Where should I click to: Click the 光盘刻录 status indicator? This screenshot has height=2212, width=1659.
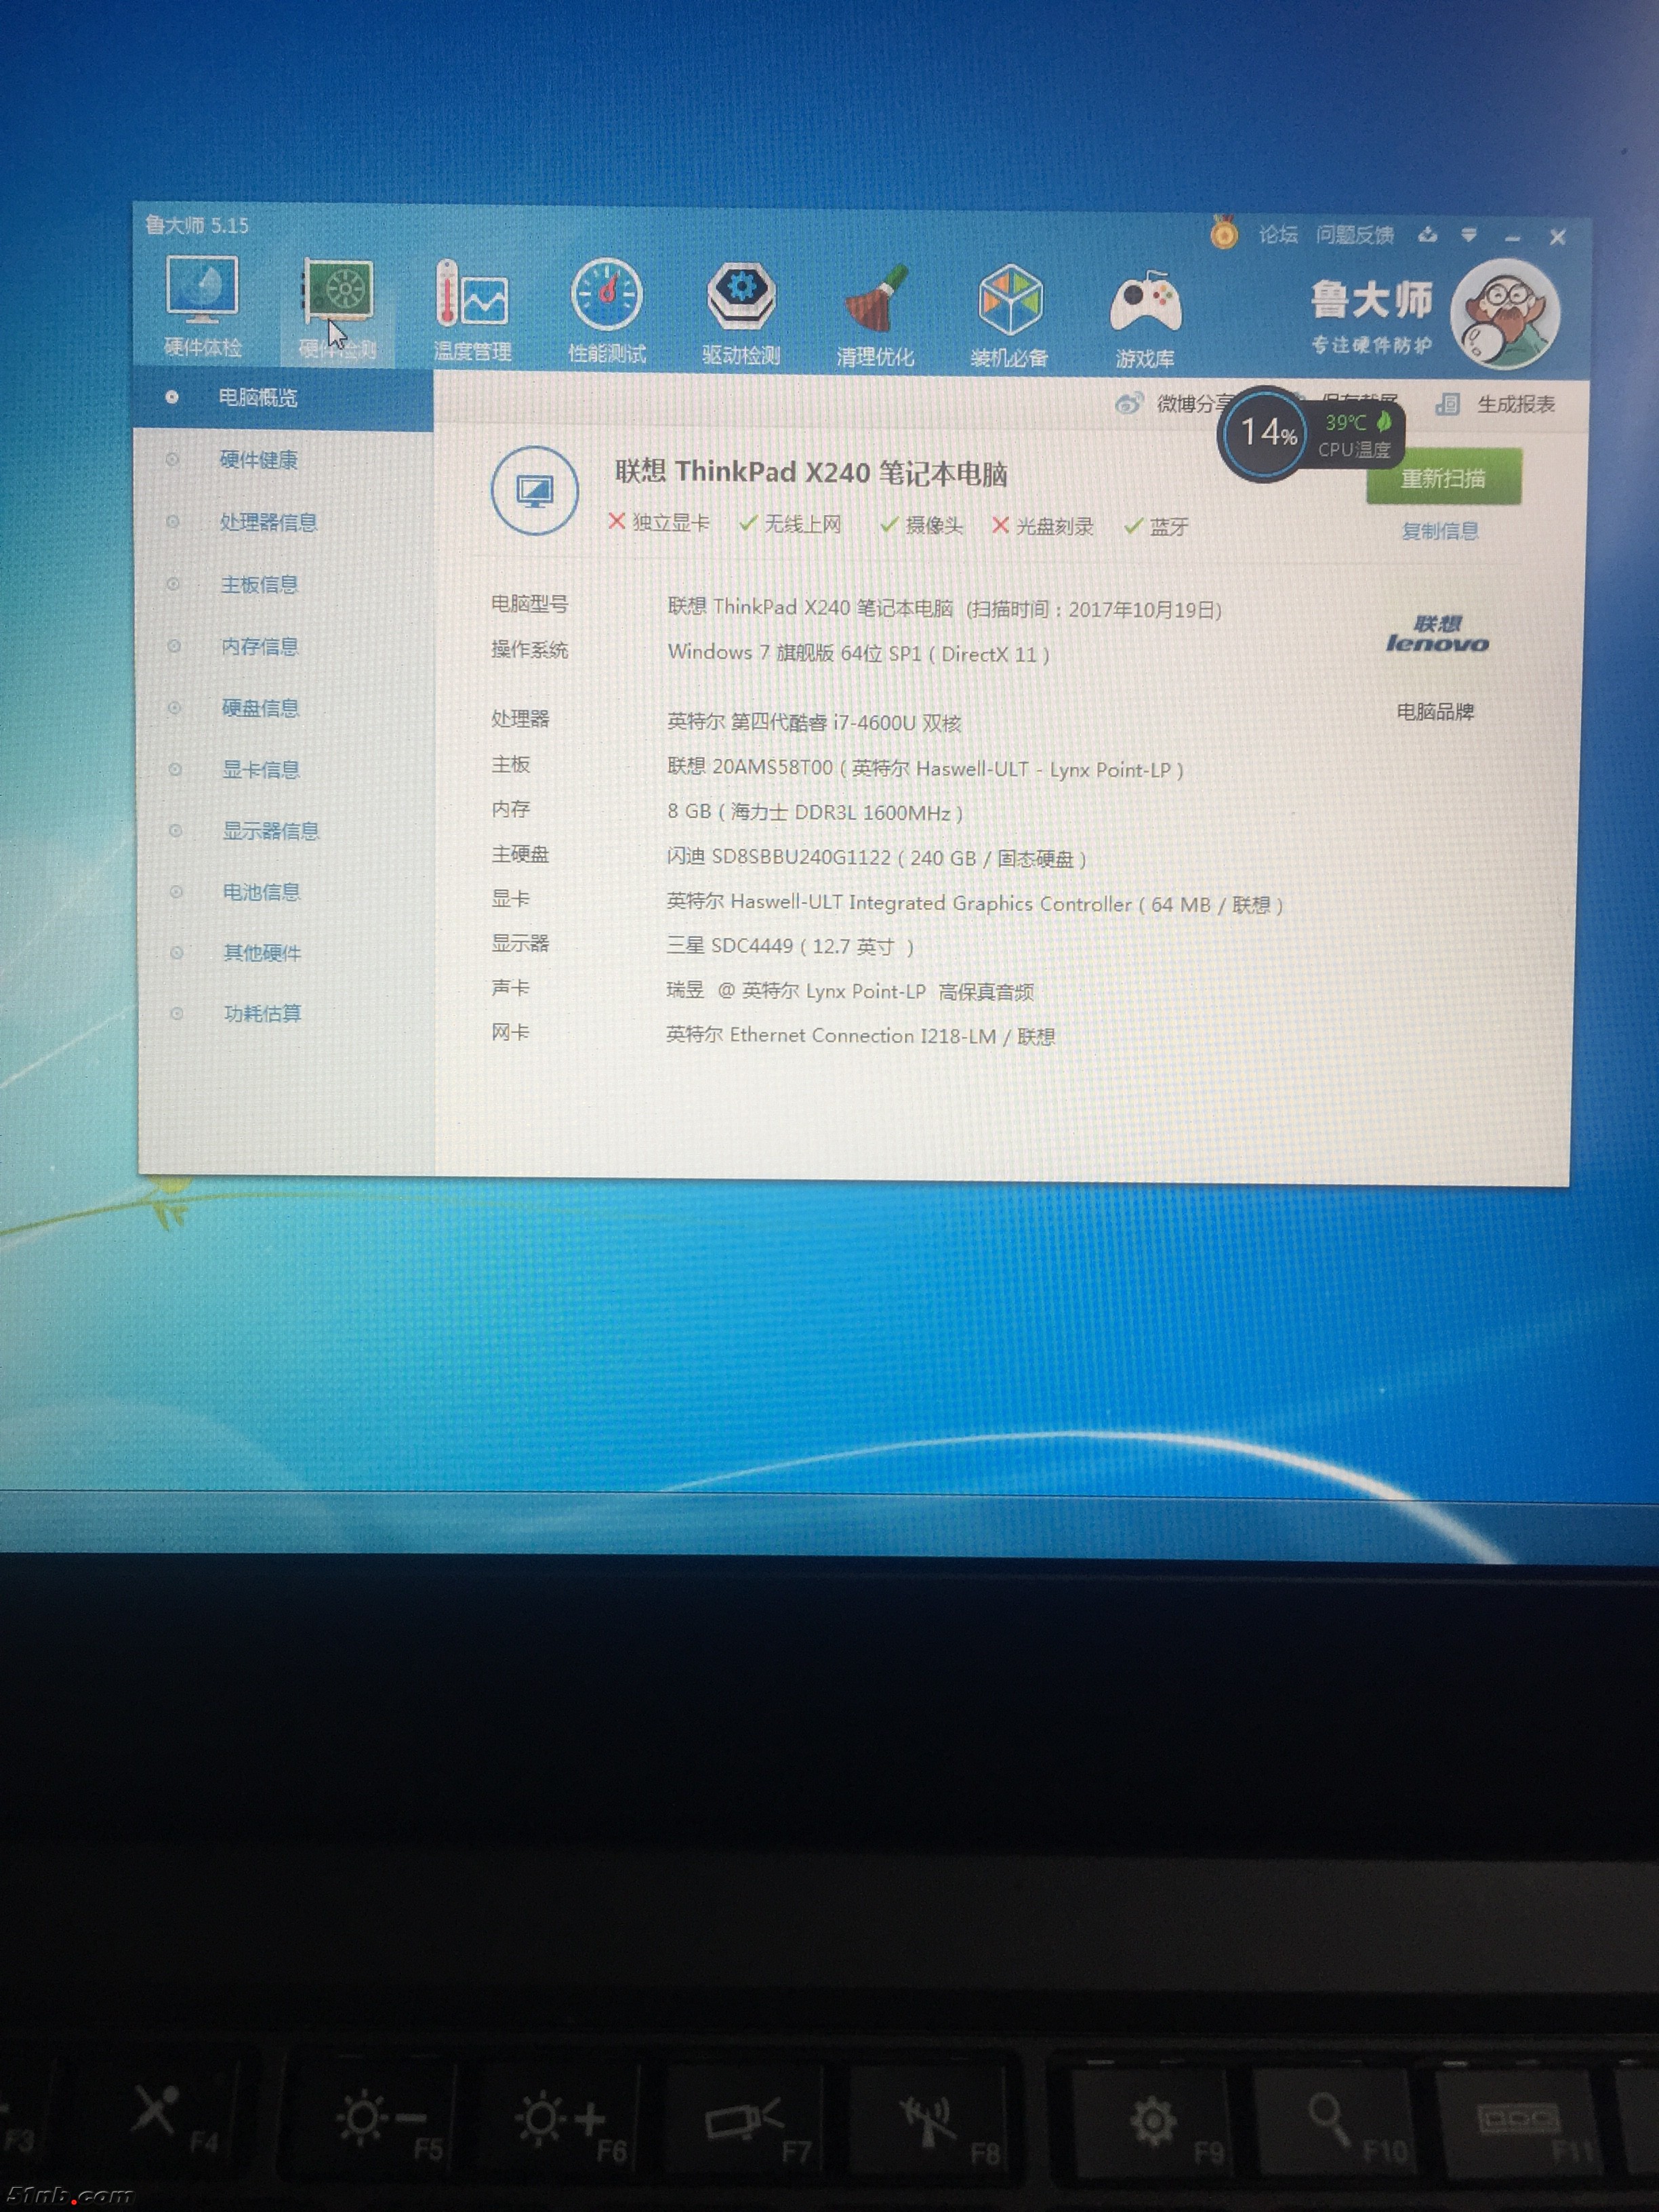coord(1042,526)
